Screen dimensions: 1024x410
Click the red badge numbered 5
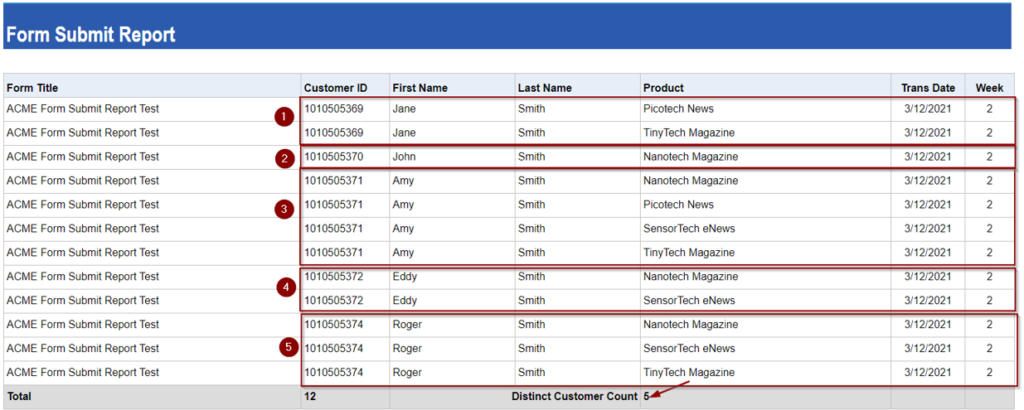pyautogui.click(x=289, y=347)
